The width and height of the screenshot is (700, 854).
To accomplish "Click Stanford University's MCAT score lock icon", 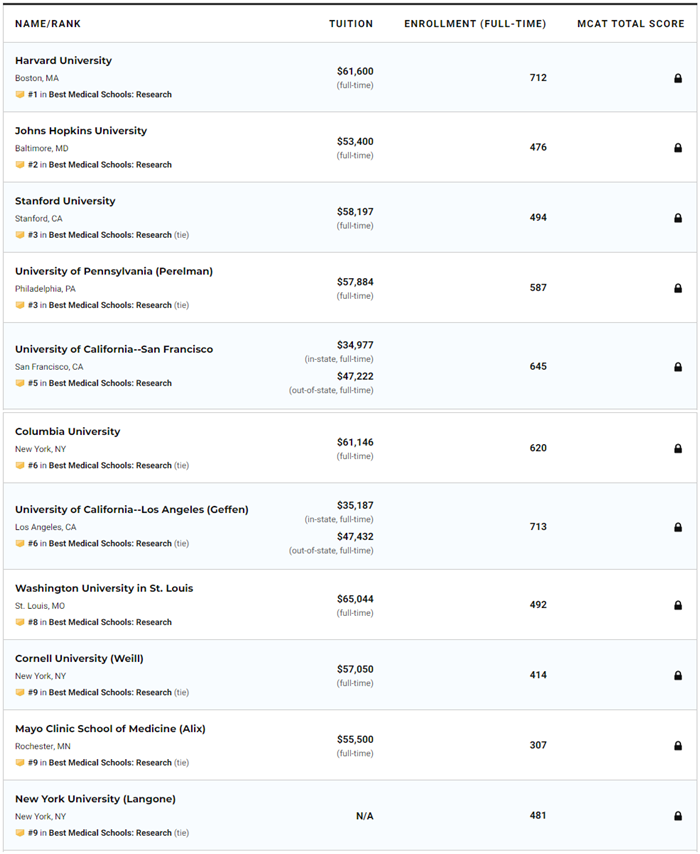I will 678,218.
